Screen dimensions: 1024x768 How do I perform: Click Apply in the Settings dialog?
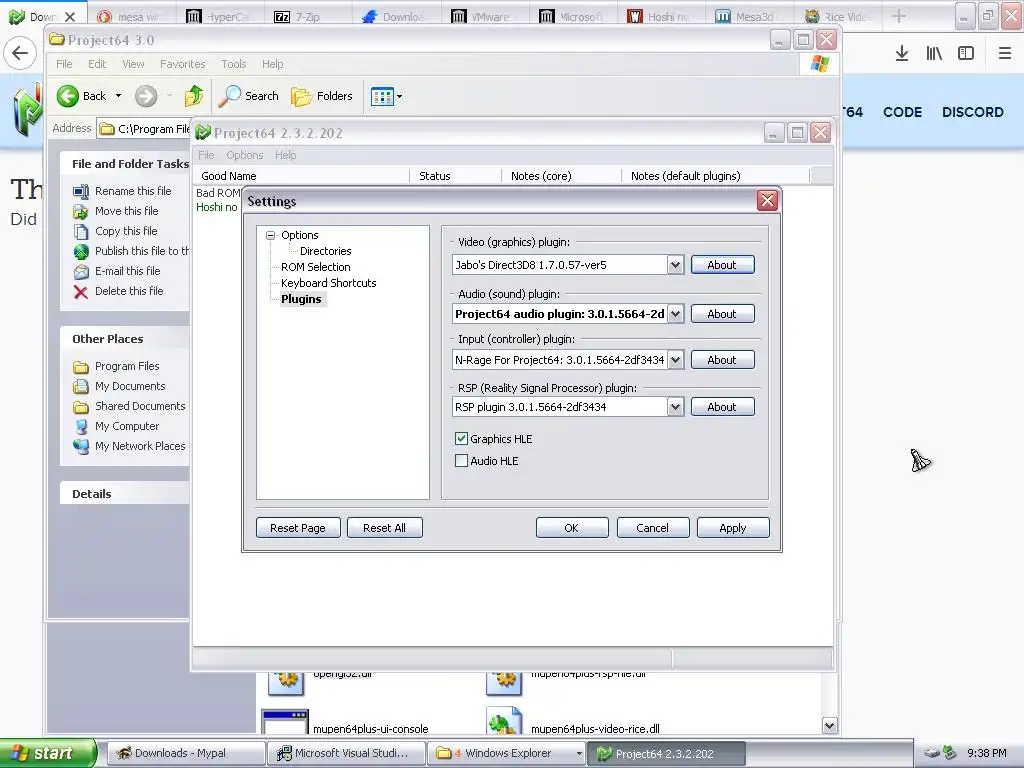coord(733,528)
